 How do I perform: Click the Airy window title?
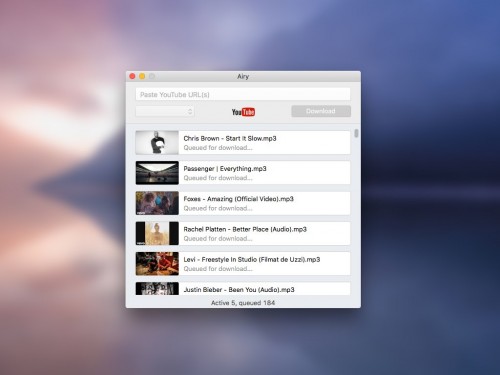click(243, 76)
